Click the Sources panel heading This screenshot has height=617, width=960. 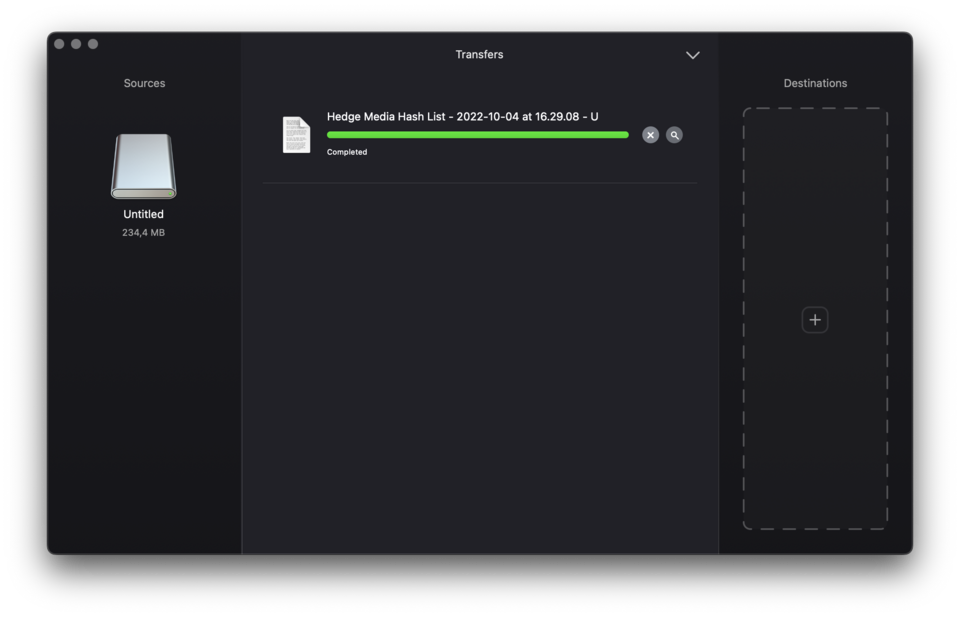pos(144,83)
